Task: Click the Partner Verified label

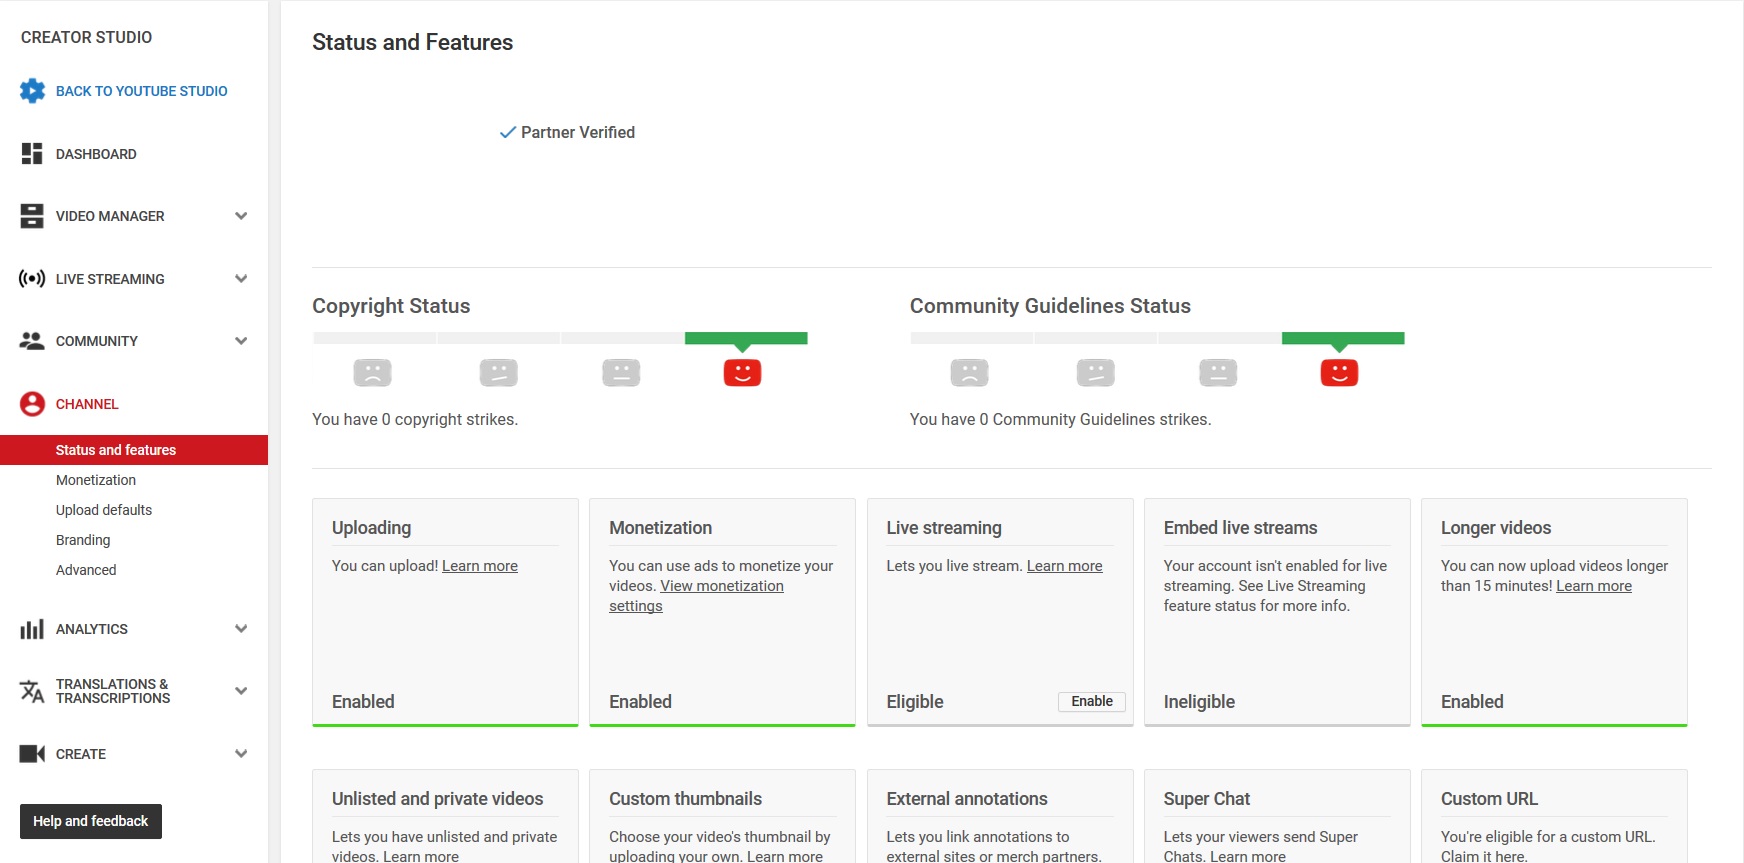Action: point(578,132)
